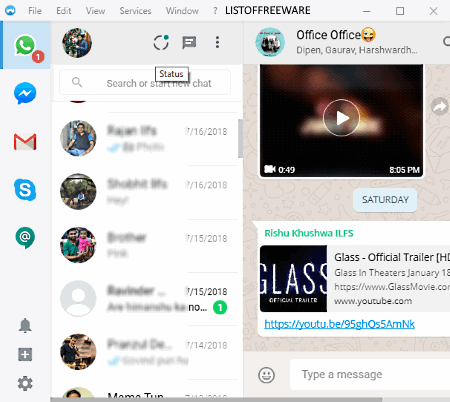The width and height of the screenshot is (450, 402).
Task: Click the Franz app logo icon
Action: pyautogui.click(x=10, y=10)
